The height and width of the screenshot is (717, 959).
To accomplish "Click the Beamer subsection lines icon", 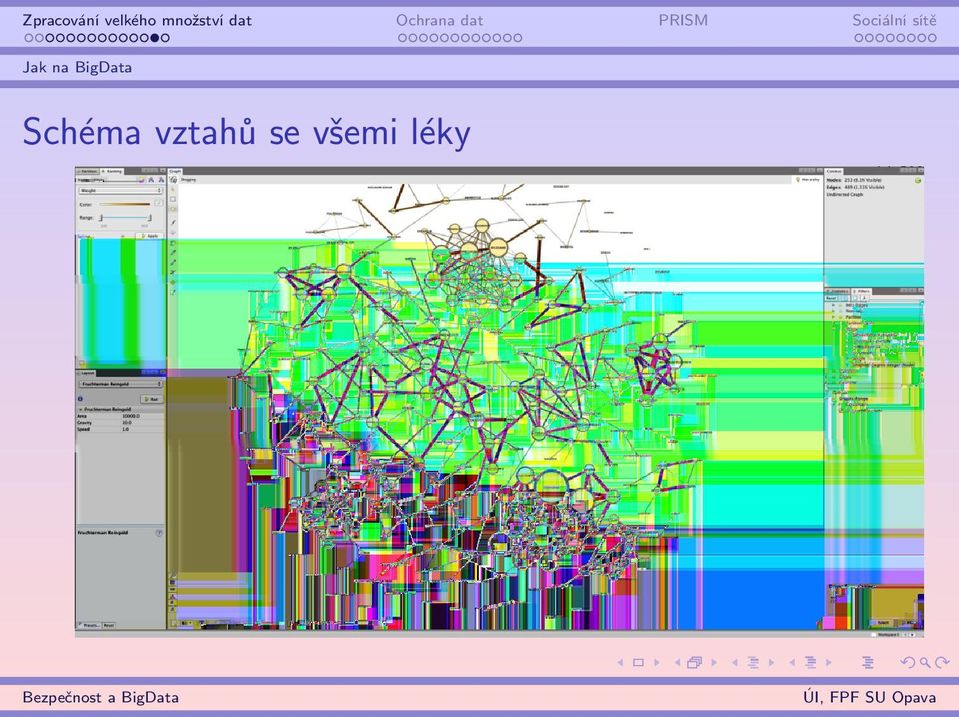I will click(x=754, y=663).
